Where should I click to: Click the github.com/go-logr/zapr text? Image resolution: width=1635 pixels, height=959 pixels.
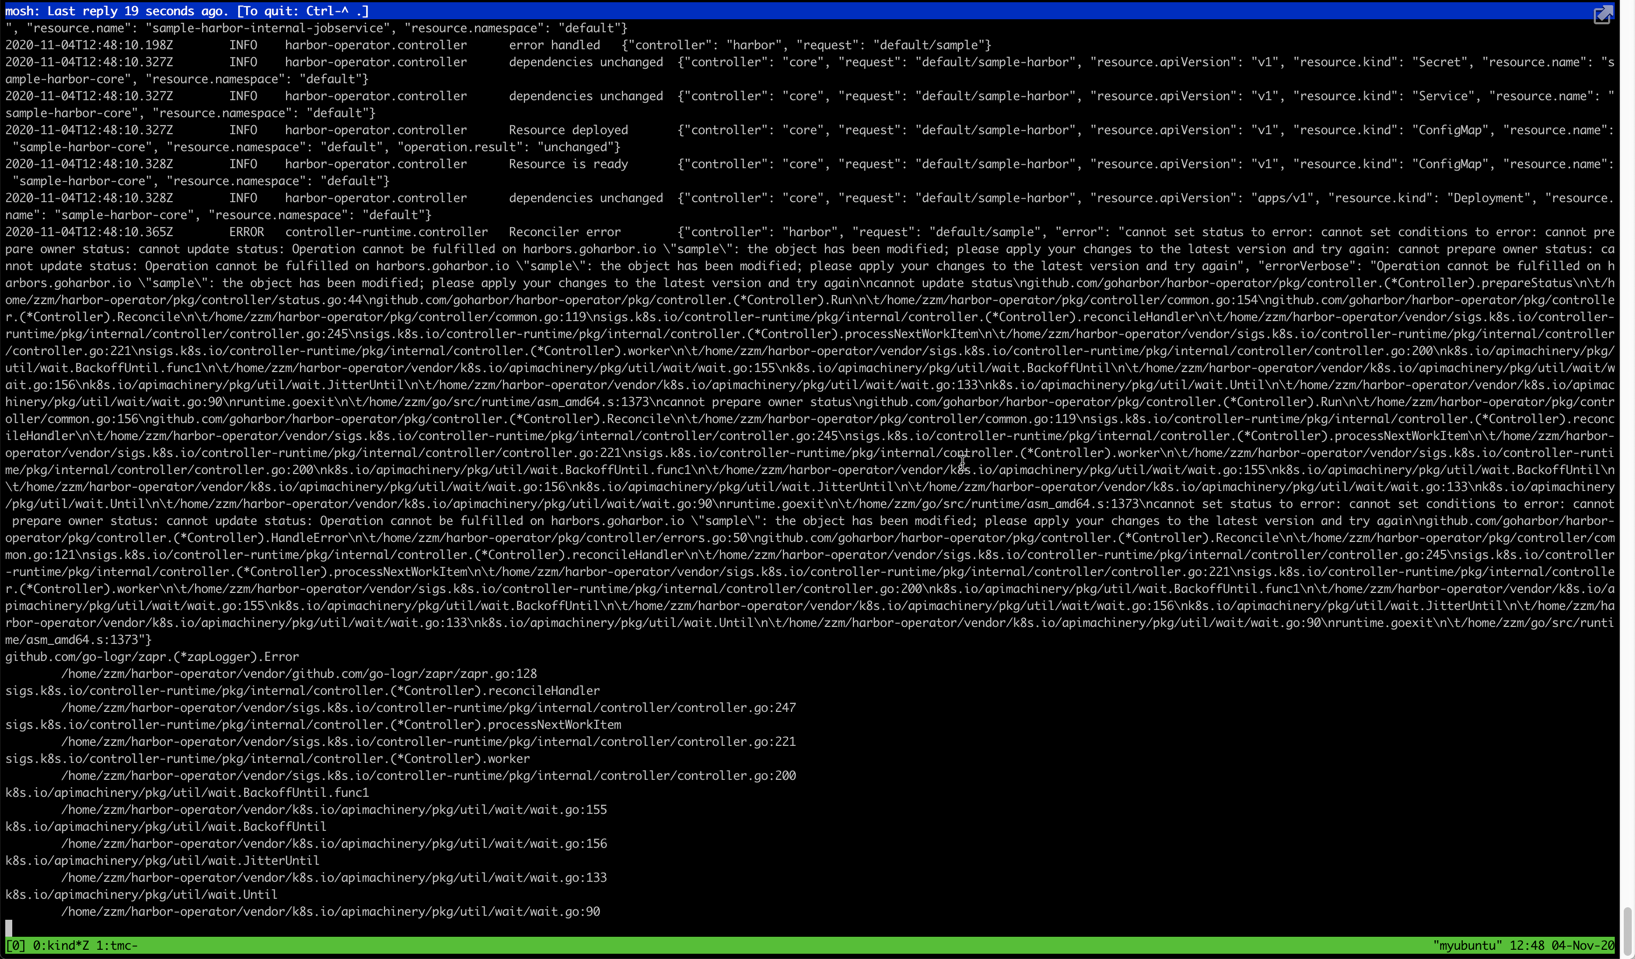coord(150,657)
